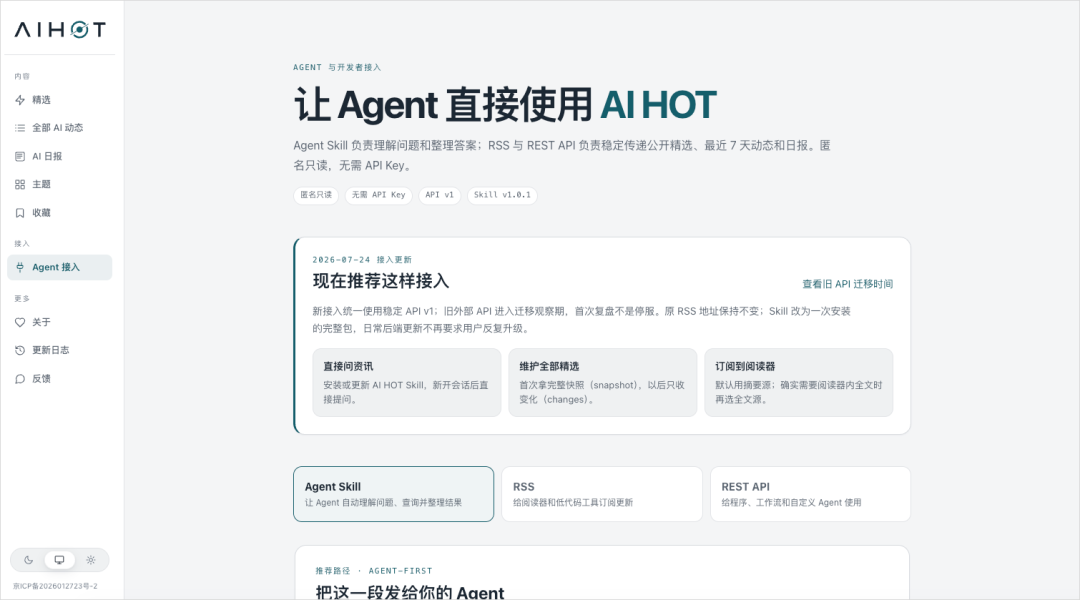This screenshot has width=1080, height=600.
Task: Click the 订阅到阅读器 card
Action: [799, 382]
